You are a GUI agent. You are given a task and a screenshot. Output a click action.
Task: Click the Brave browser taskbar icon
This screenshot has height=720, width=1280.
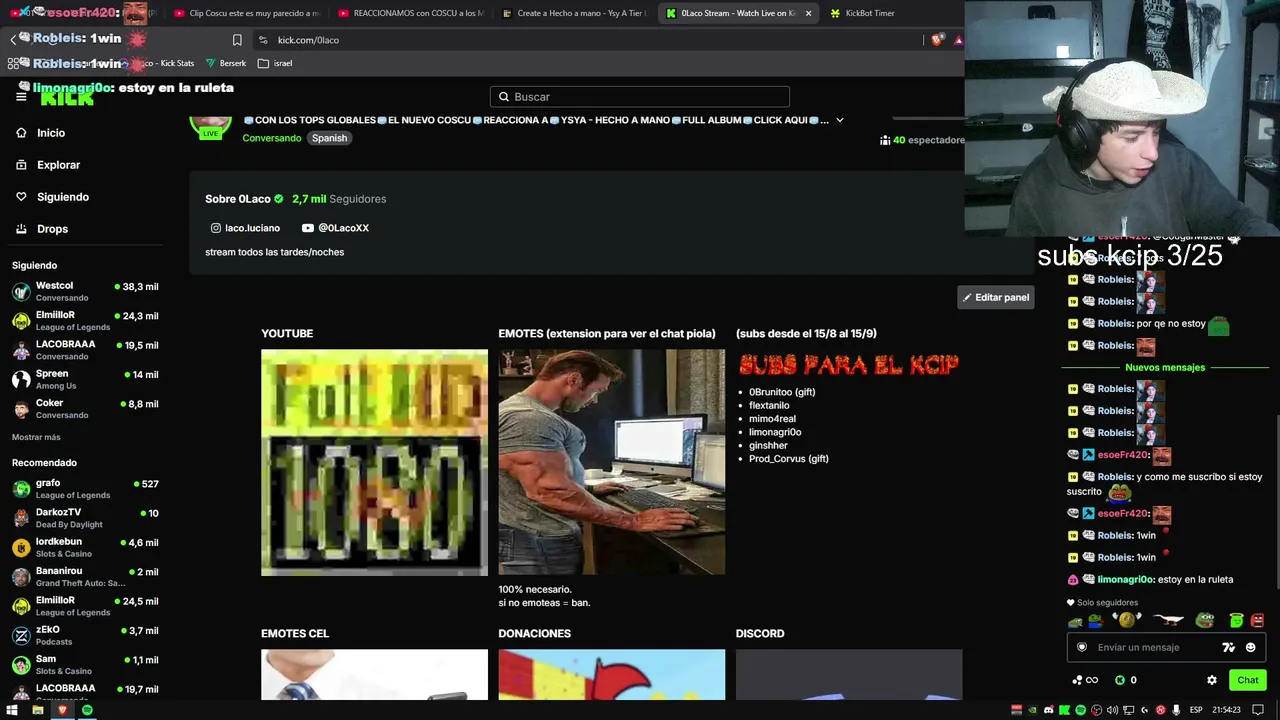pyautogui.click(x=62, y=710)
